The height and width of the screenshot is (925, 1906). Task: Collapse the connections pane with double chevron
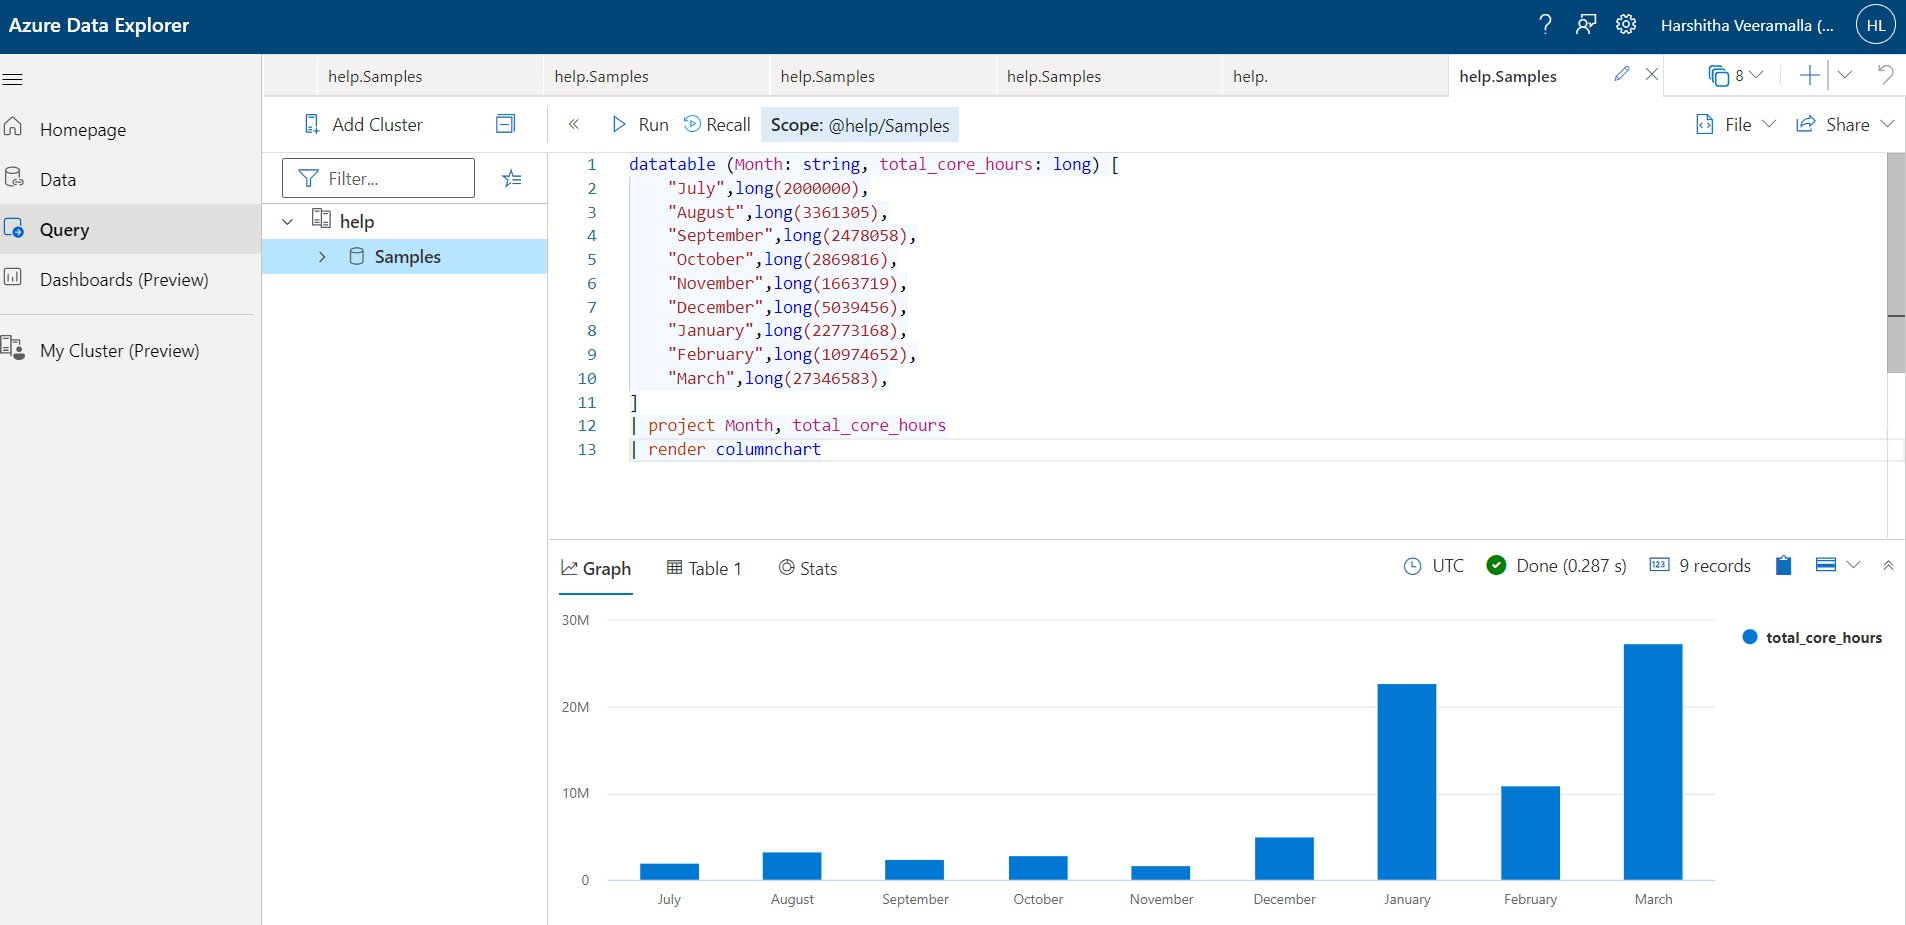(574, 124)
